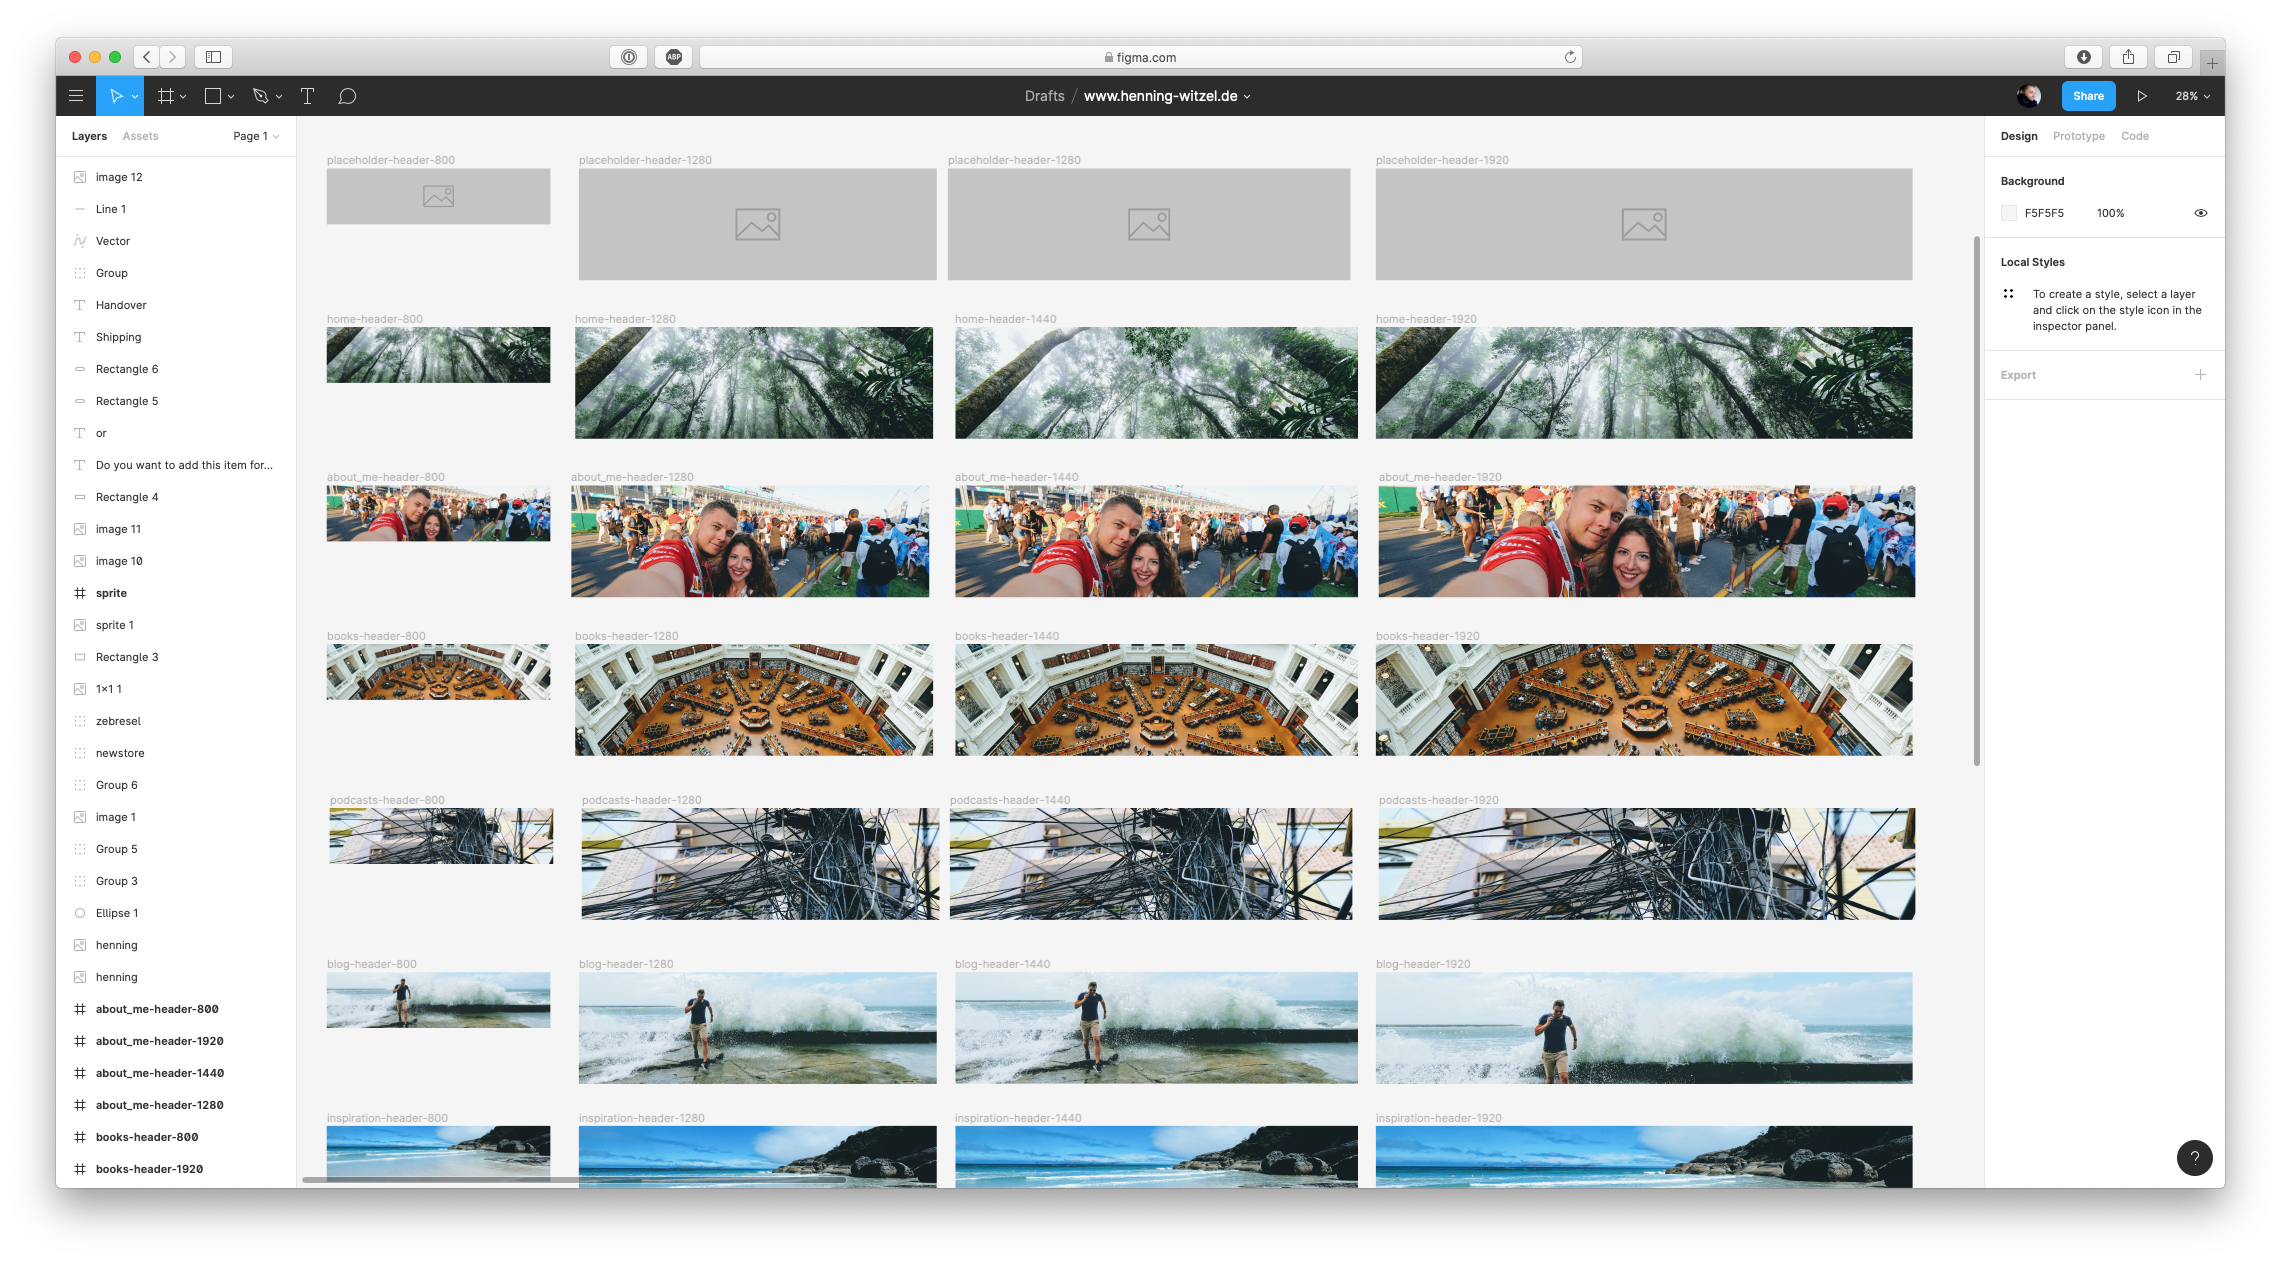Toggle background visibility eye icon
Viewport: 2281px width, 1262px height.
point(2200,213)
